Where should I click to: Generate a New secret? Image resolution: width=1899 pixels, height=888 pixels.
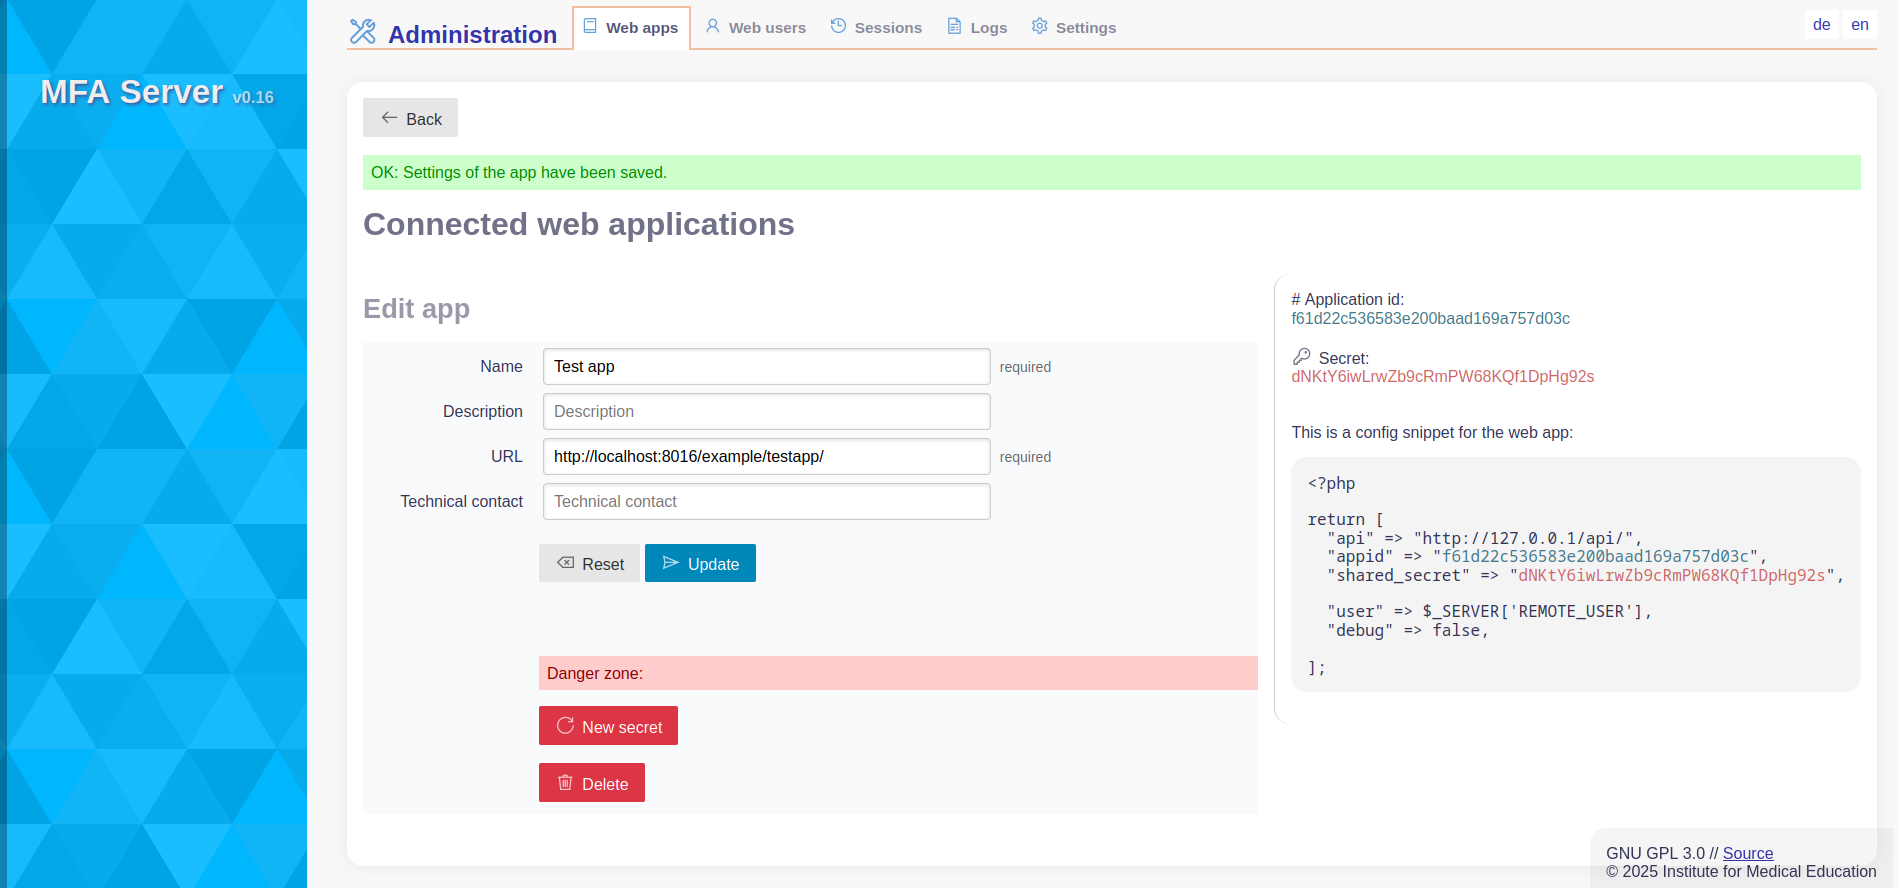(x=608, y=726)
